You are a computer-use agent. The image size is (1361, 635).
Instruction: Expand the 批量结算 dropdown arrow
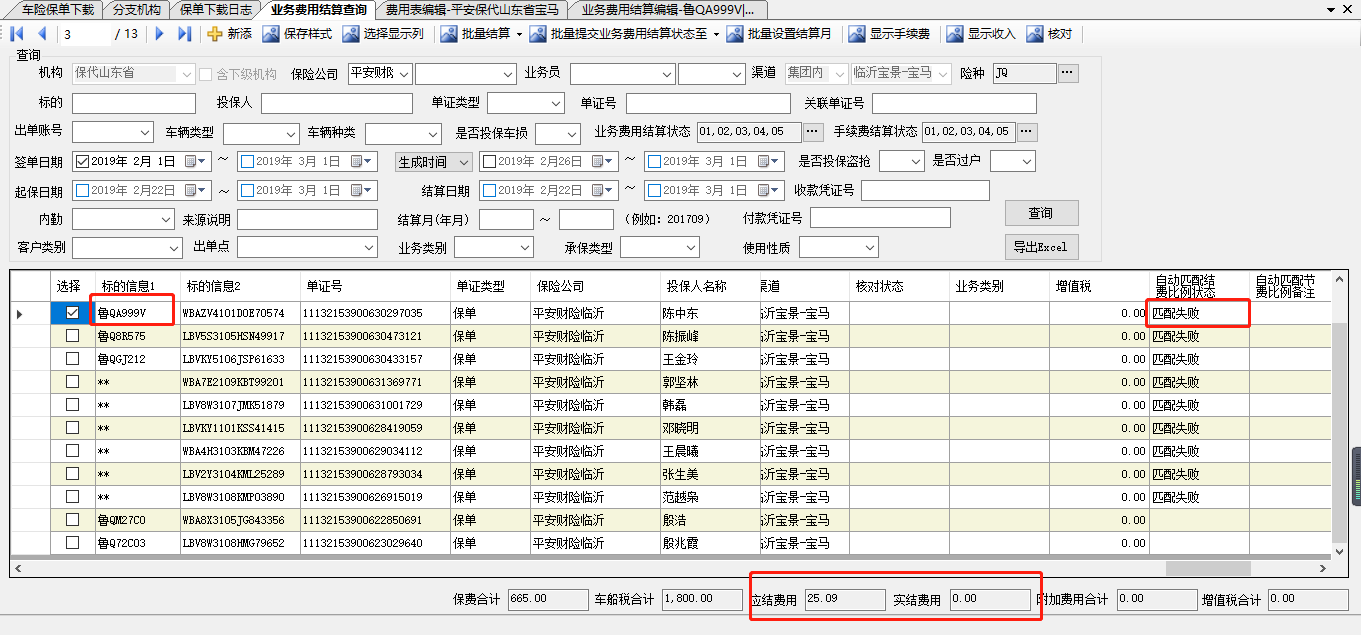(x=519, y=34)
